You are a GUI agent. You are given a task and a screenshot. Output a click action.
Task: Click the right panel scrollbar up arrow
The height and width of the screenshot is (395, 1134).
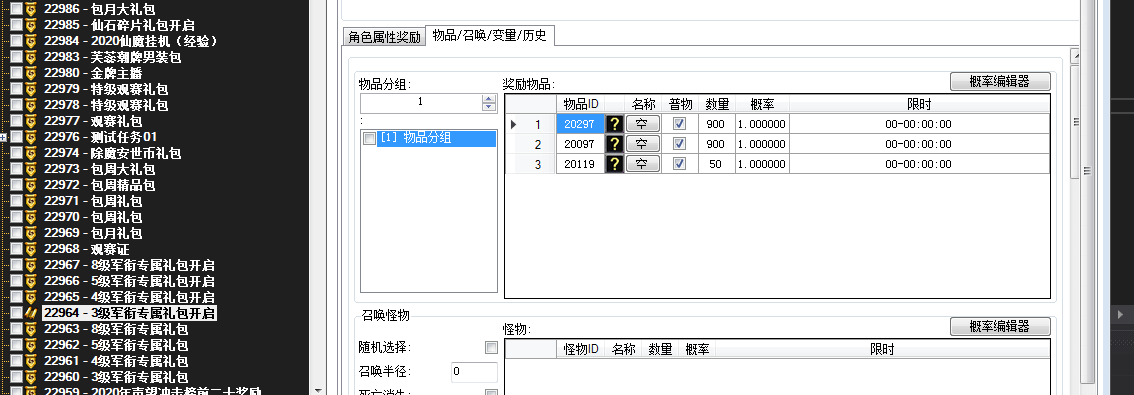tap(1075, 56)
